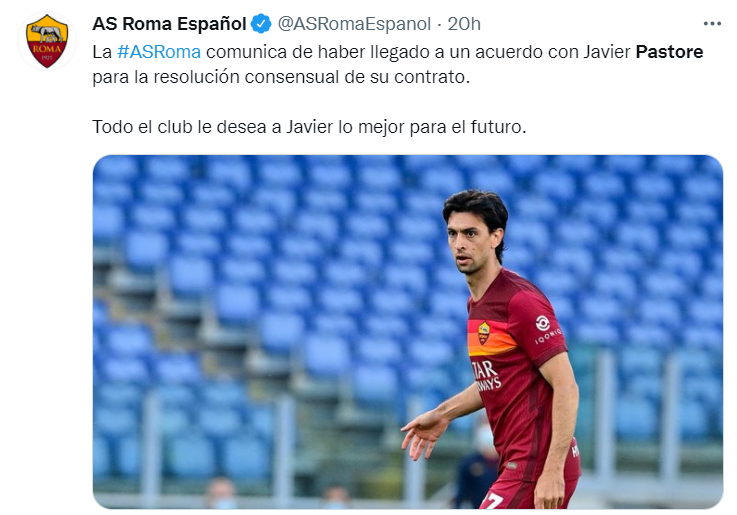The image size is (737, 515).
Task: Click the airline sponsor text on shirt
Action: pyautogui.click(x=487, y=375)
